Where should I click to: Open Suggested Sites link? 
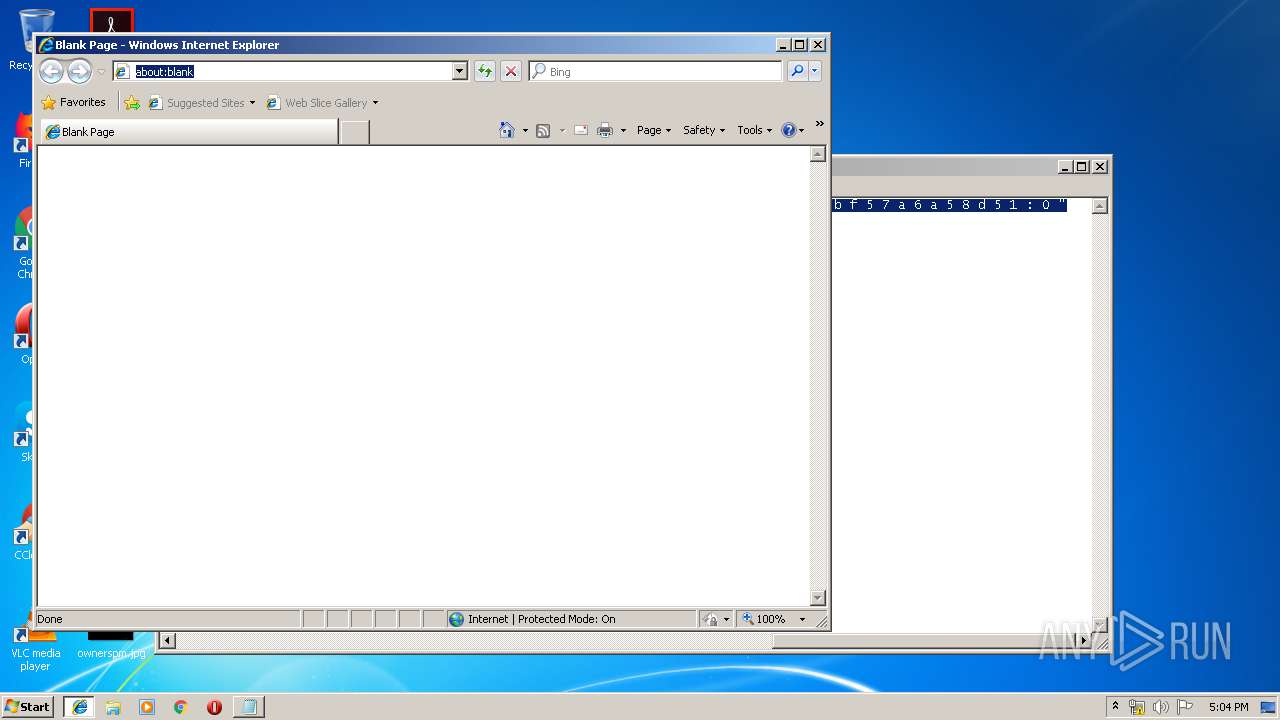click(x=201, y=102)
